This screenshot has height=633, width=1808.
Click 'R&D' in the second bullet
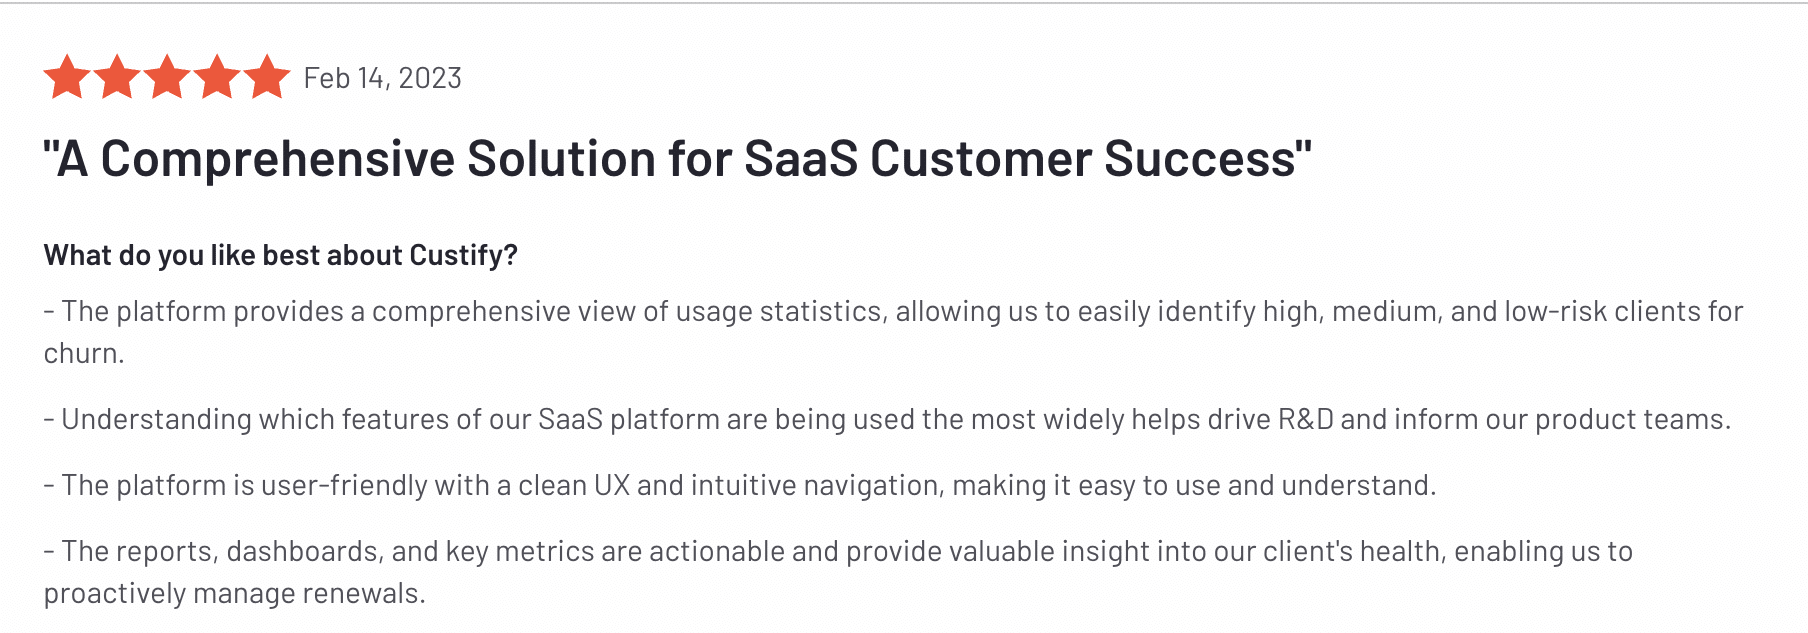1306,419
